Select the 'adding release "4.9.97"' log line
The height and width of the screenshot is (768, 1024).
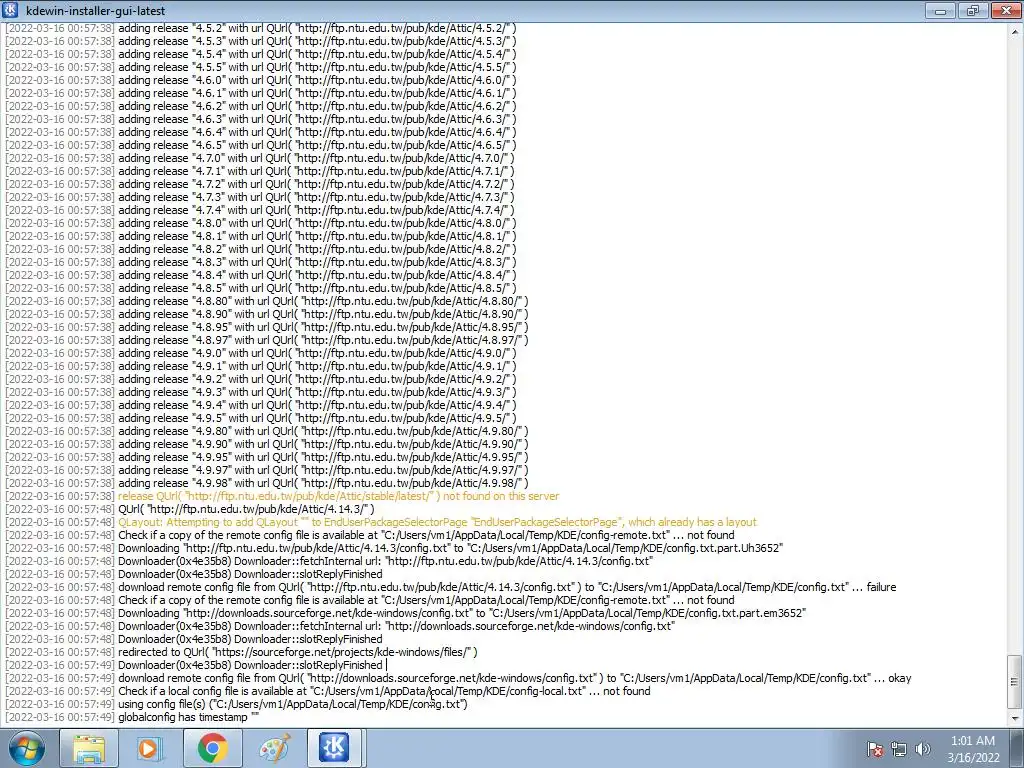pos(267,470)
